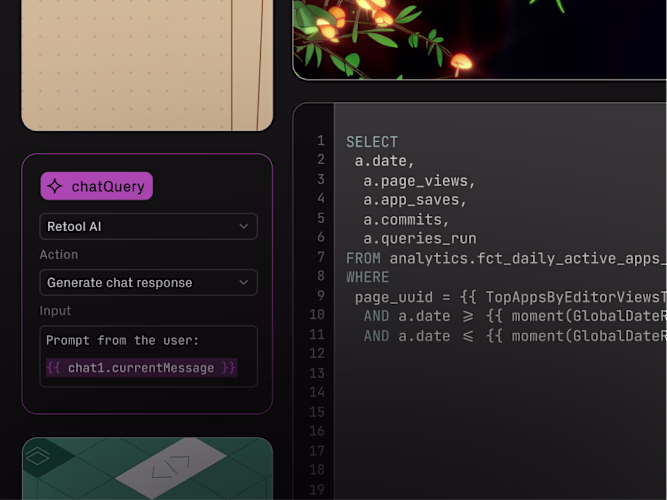Click moment(GlobalDateR expression on line 11

[x=589, y=336]
